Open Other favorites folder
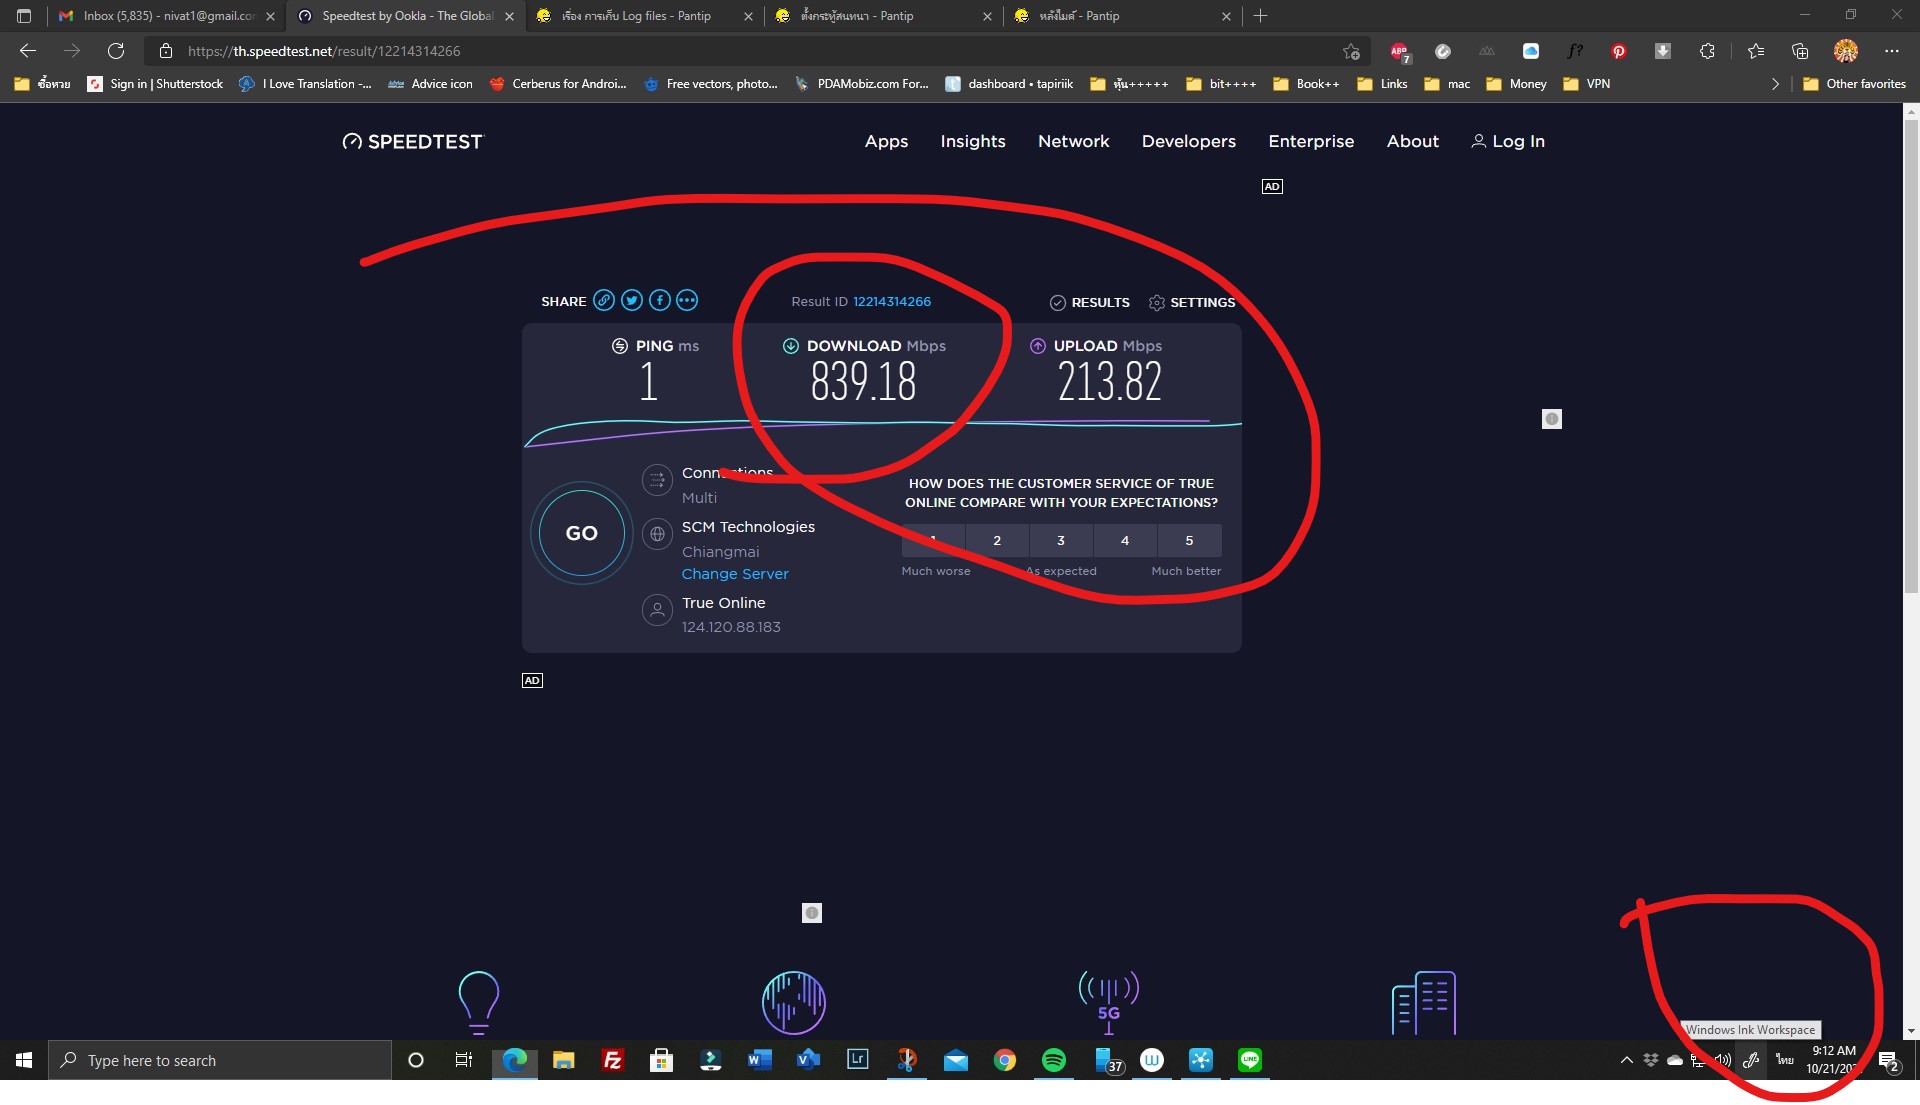Screen dimensions: 1920x1105 1854,84
